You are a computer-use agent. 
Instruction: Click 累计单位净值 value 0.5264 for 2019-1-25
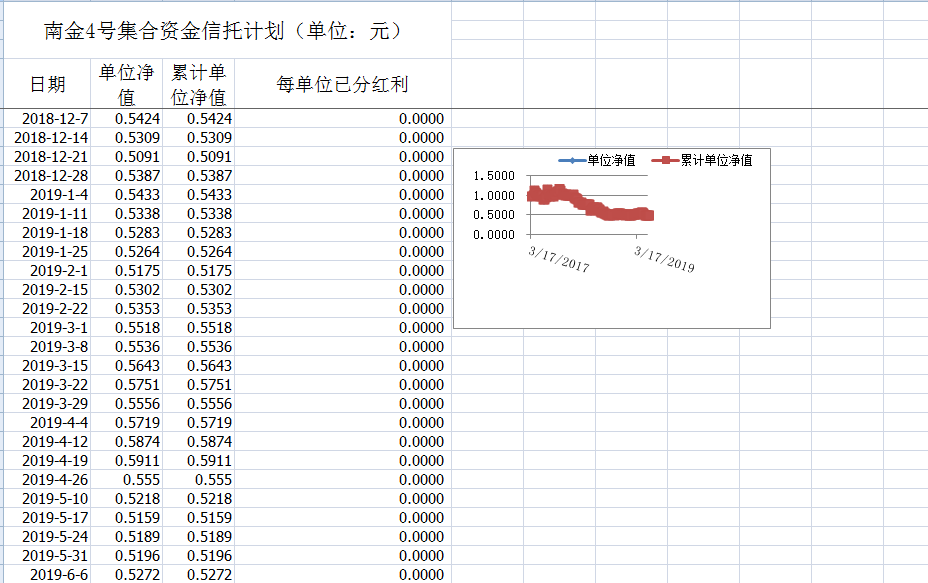click(x=198, y=251)
